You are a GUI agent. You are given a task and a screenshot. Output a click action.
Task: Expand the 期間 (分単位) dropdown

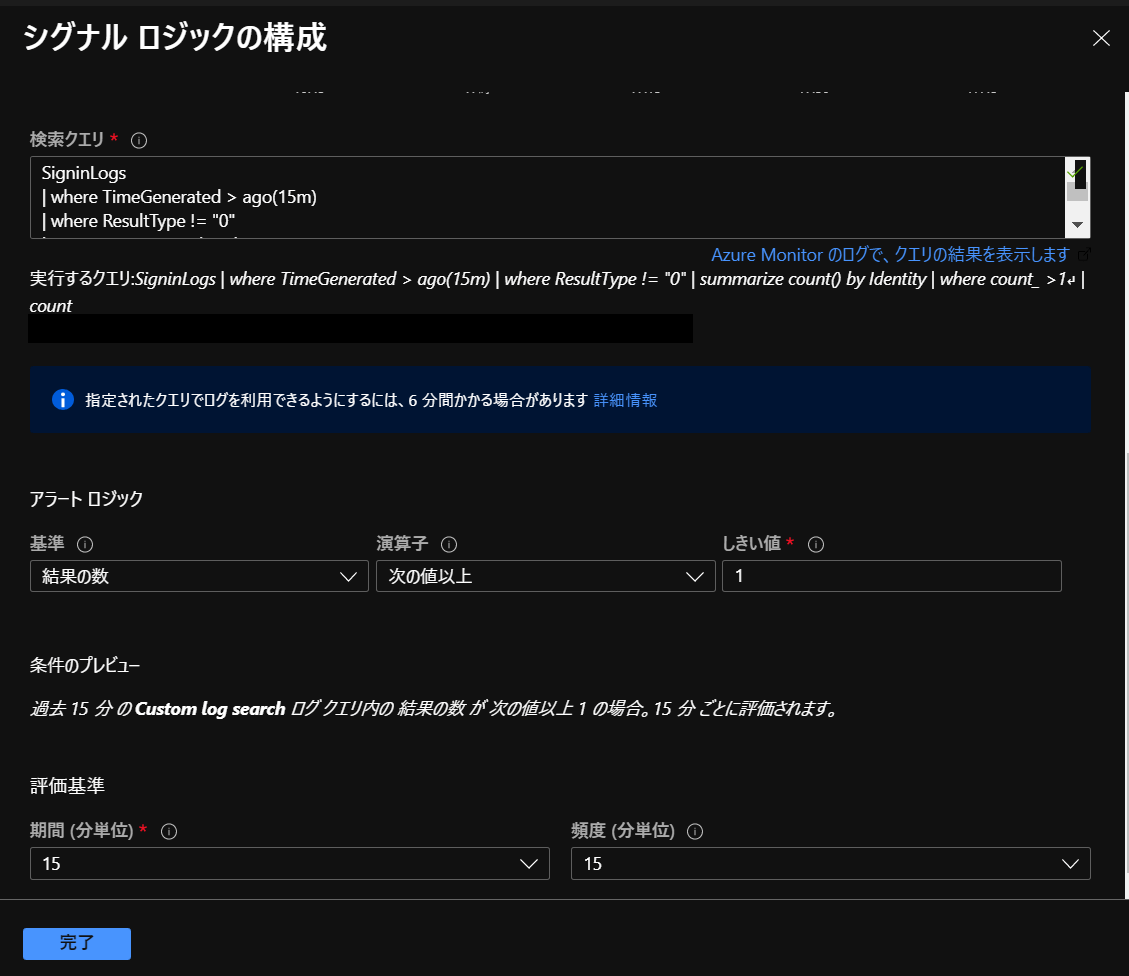(289, 863)
